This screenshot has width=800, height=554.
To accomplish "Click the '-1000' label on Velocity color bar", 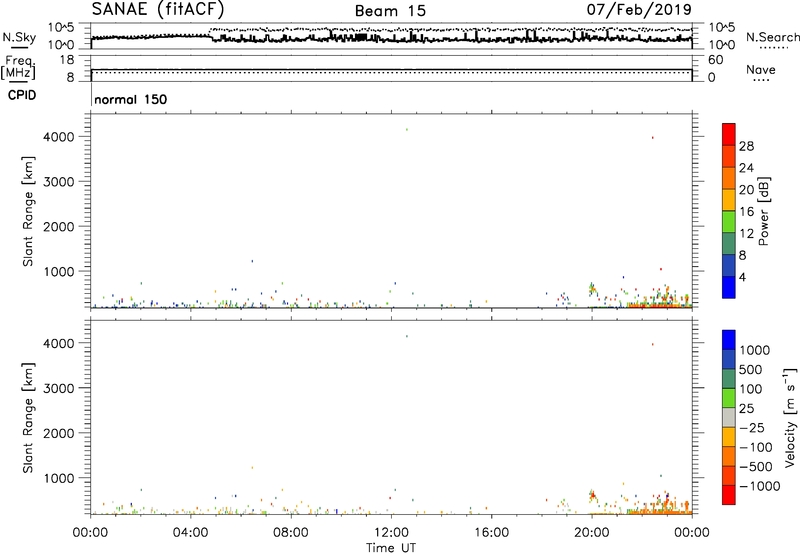I will (x=759, y=486).
